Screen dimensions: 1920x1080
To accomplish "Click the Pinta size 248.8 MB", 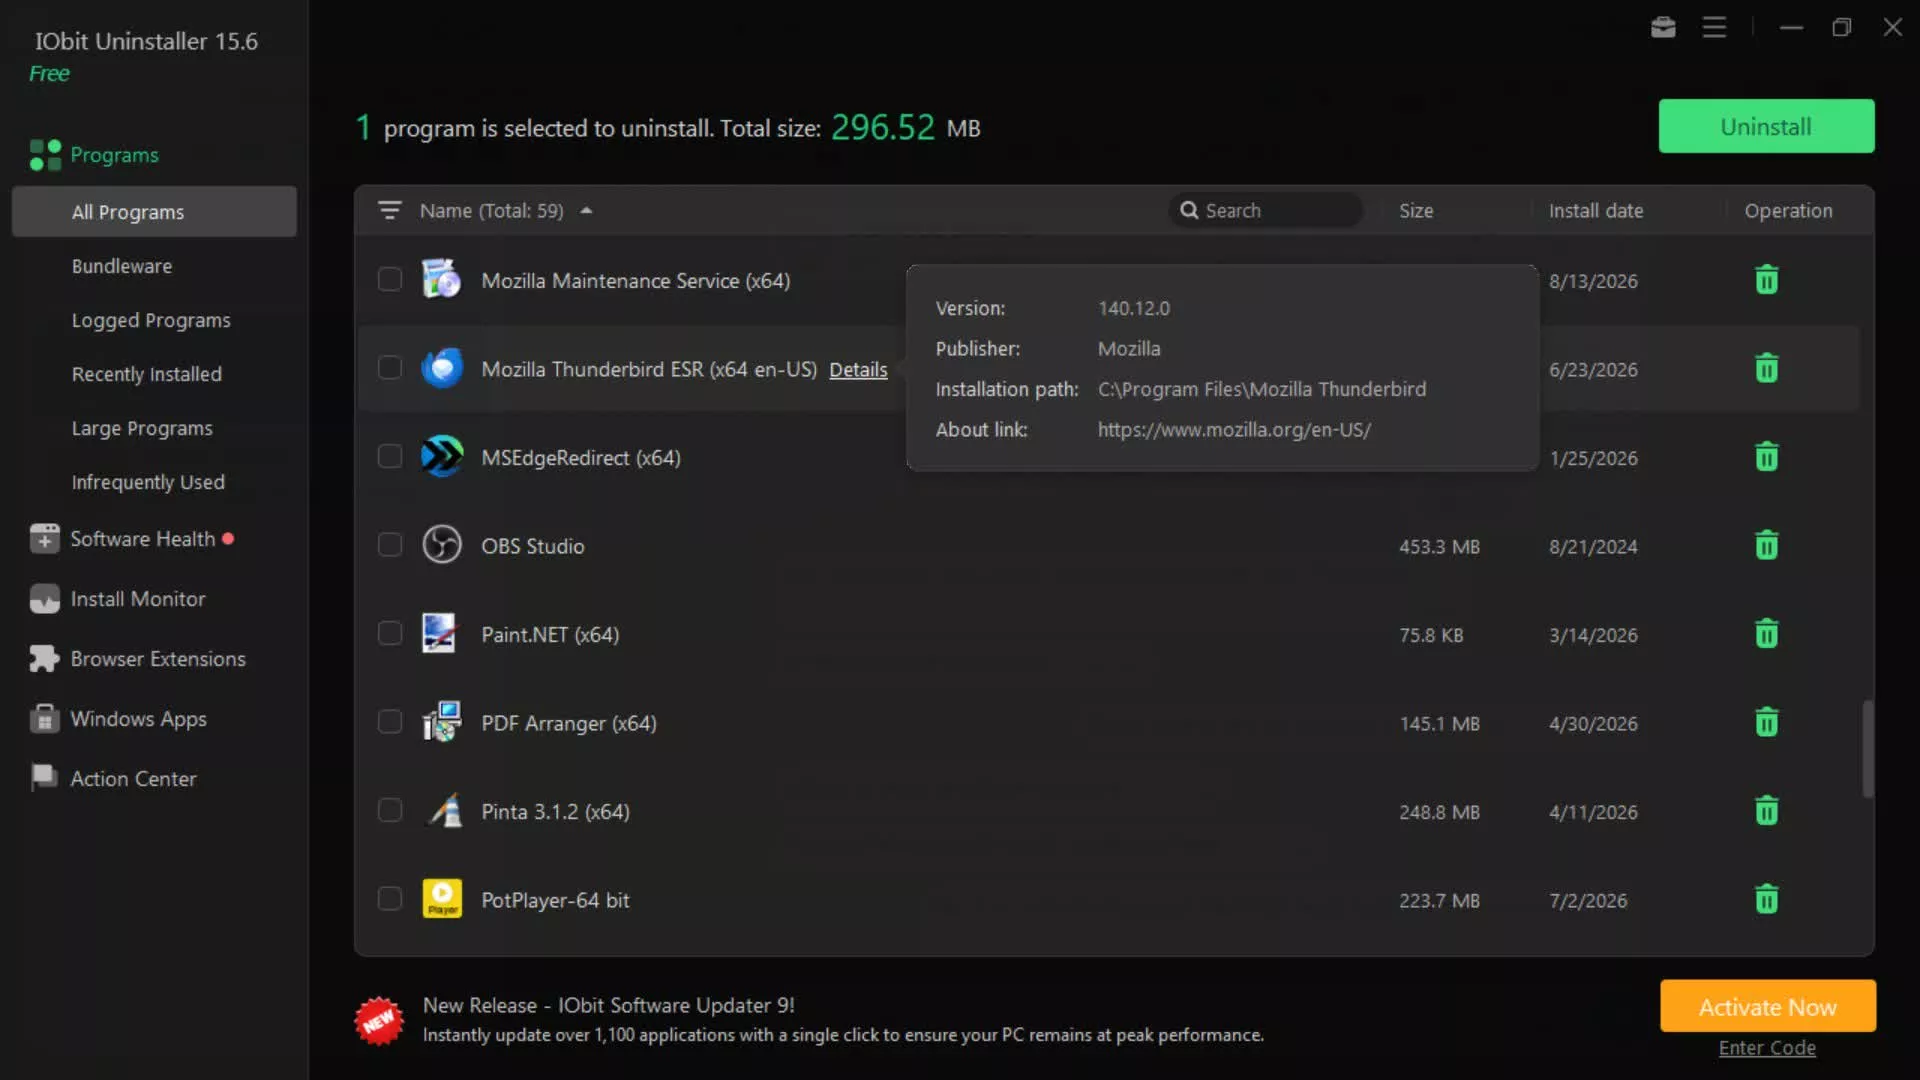I will click(1439, 812).
